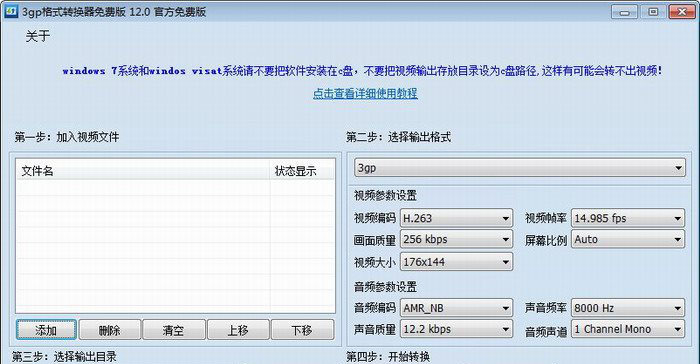Close the 3gp converter window
This screenshot has width=700, height=364.
point(682,12)
